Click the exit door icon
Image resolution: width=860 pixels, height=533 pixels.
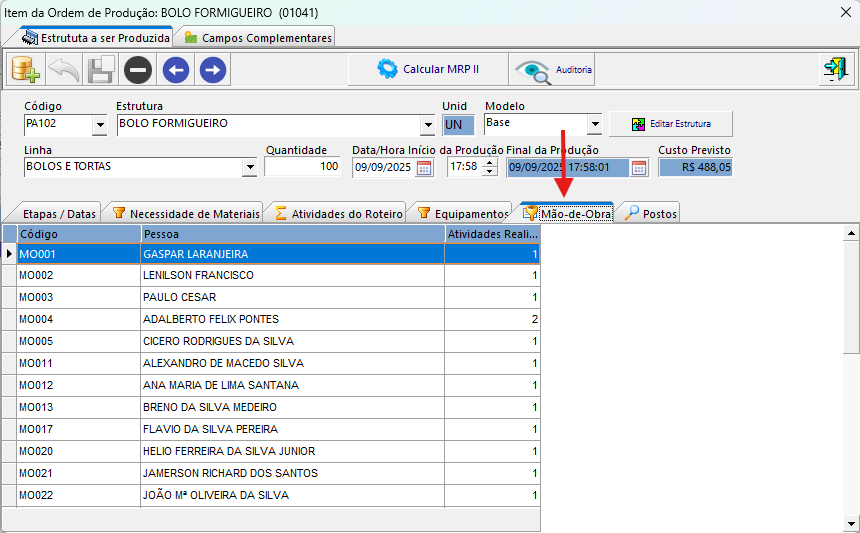point(834,70)
